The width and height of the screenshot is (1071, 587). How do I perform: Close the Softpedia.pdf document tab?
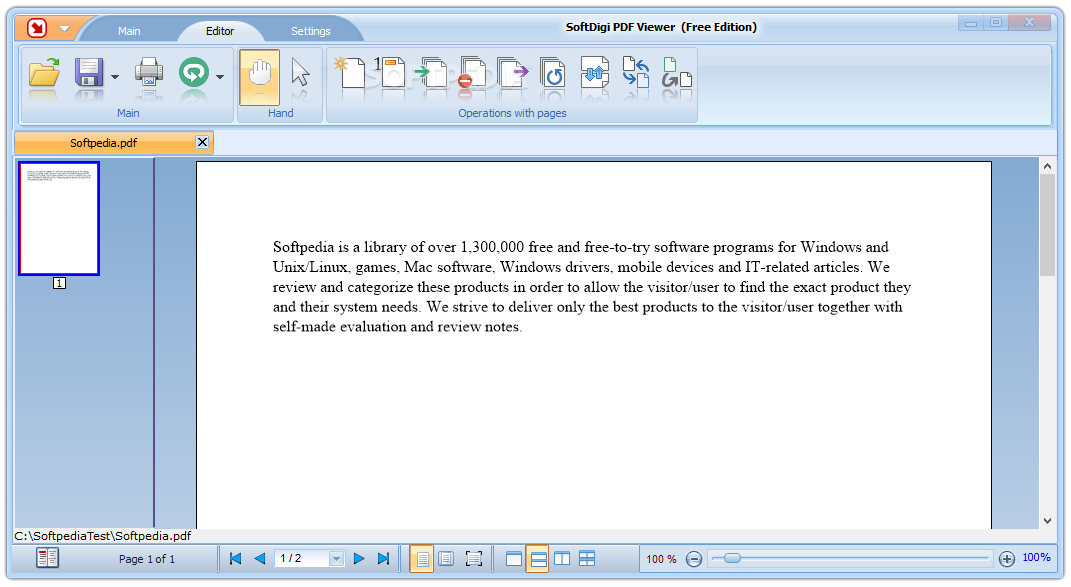tap(202, 142)
